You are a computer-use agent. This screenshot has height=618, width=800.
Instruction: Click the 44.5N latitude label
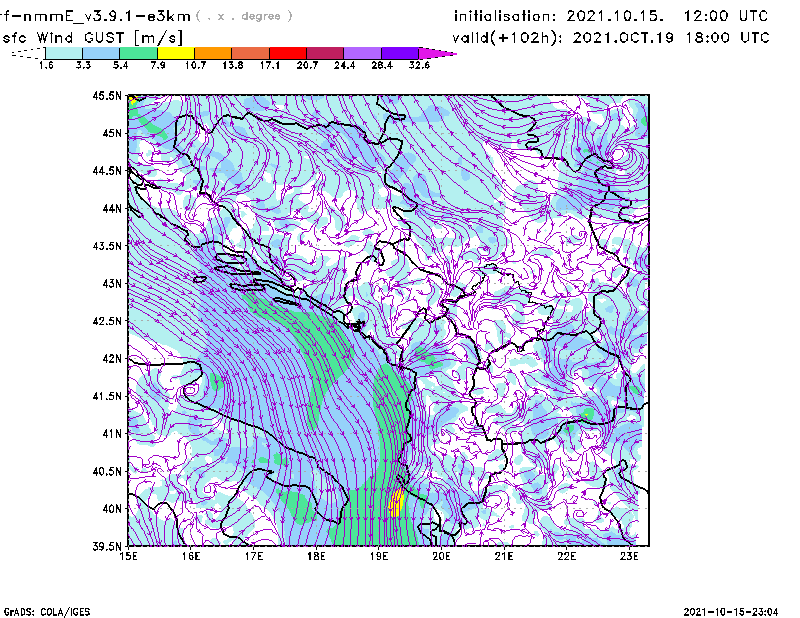point(107,170)
